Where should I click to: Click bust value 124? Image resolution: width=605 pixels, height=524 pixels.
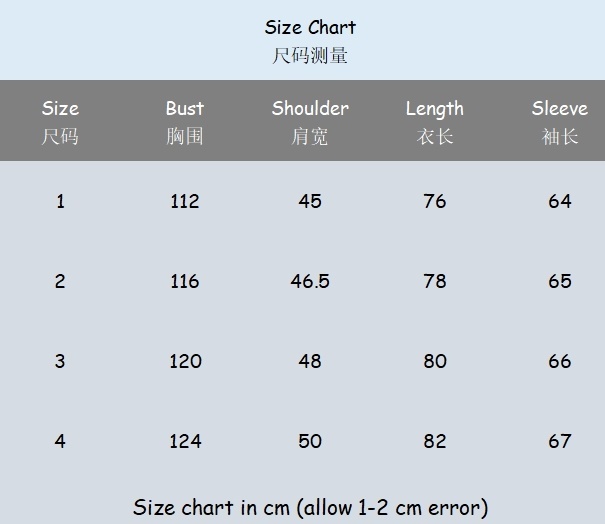[x=185, y=441]
